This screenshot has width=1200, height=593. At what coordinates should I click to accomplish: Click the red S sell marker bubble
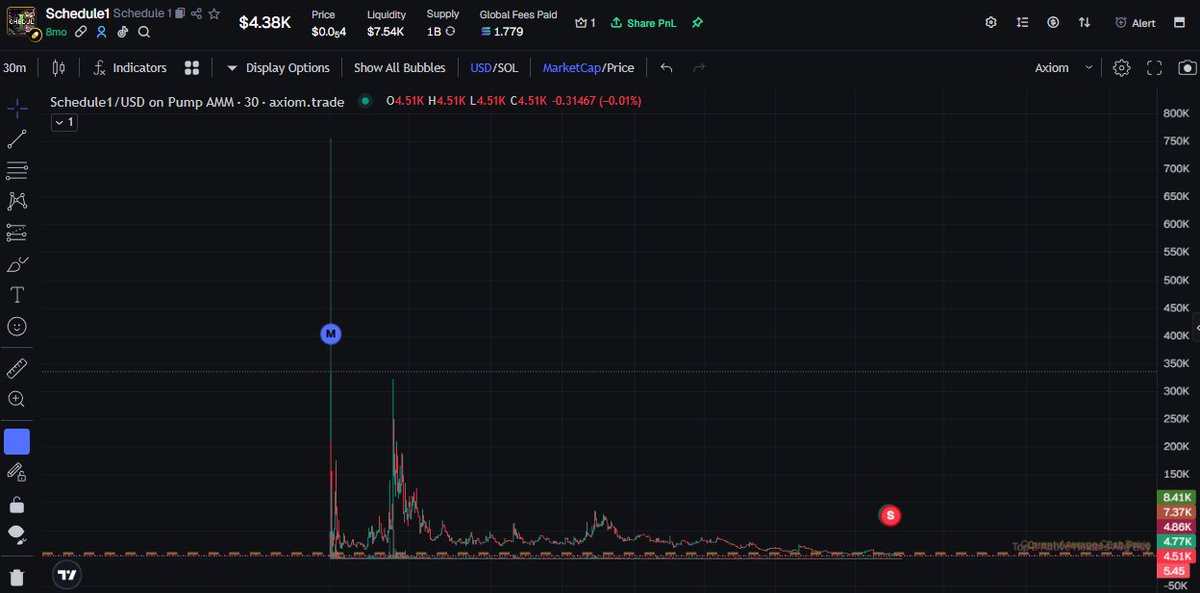[x=890, y=515]
